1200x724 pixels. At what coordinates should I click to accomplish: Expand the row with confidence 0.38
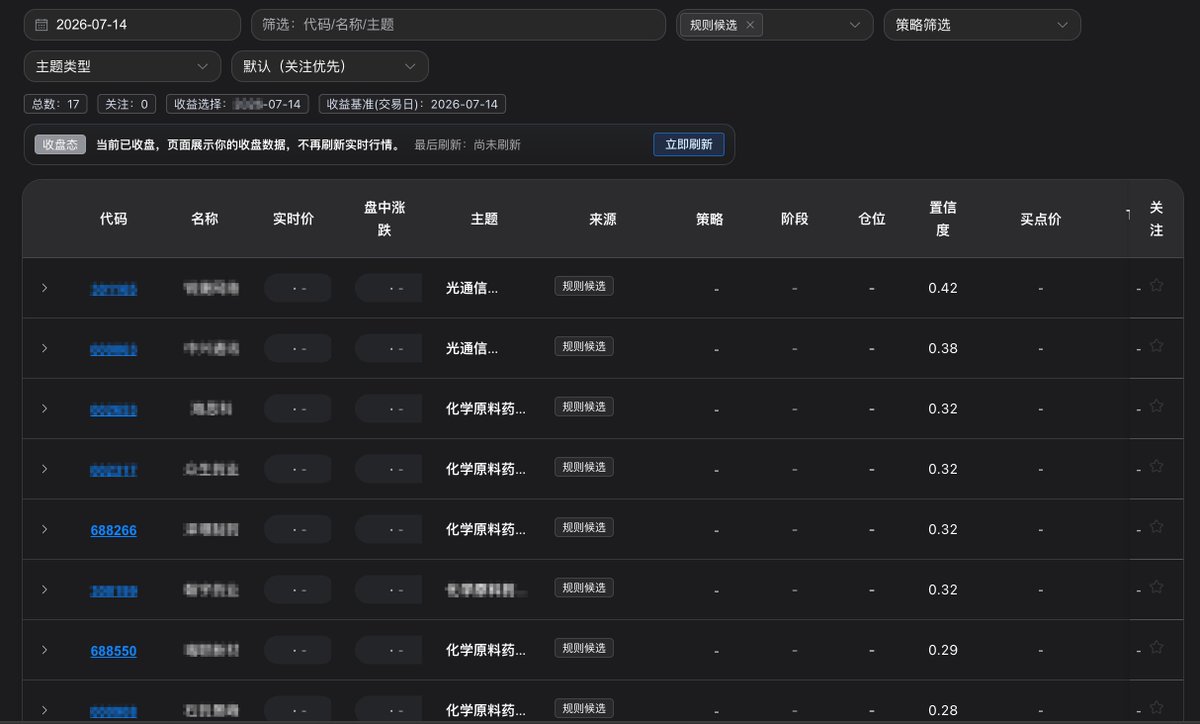coord(44,348)
